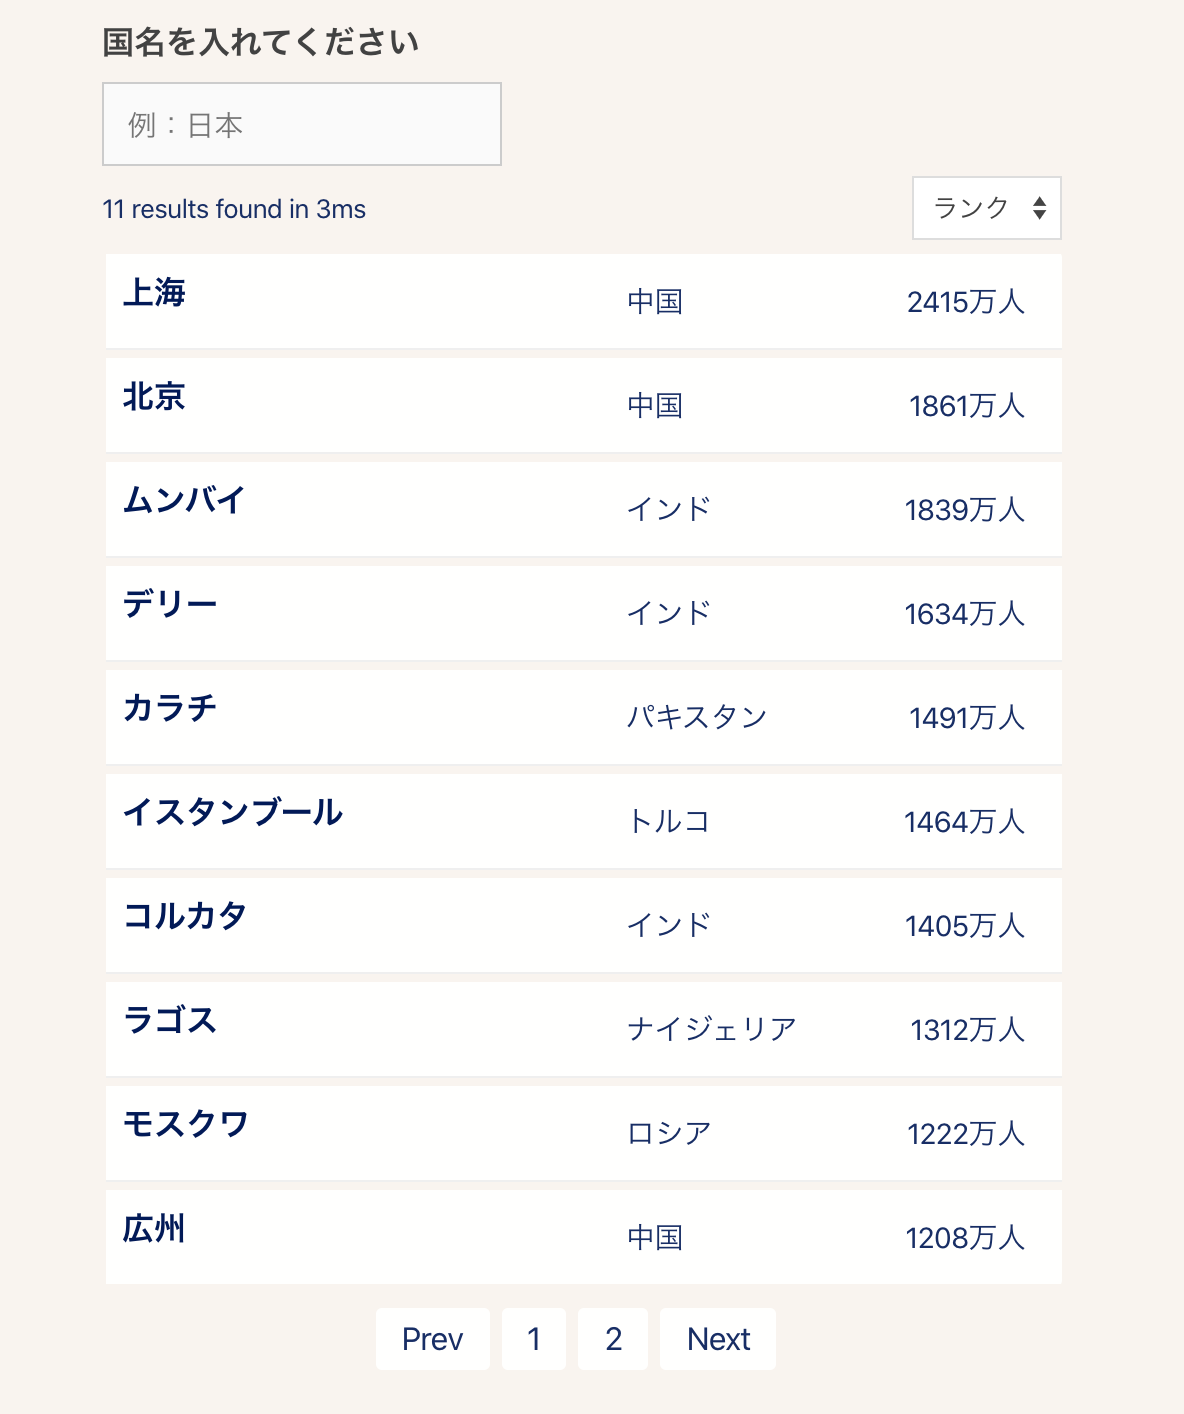This screenshot has height=1414, width=1184.
Task: Click the パキスタン country label
Action: [697, 717]
